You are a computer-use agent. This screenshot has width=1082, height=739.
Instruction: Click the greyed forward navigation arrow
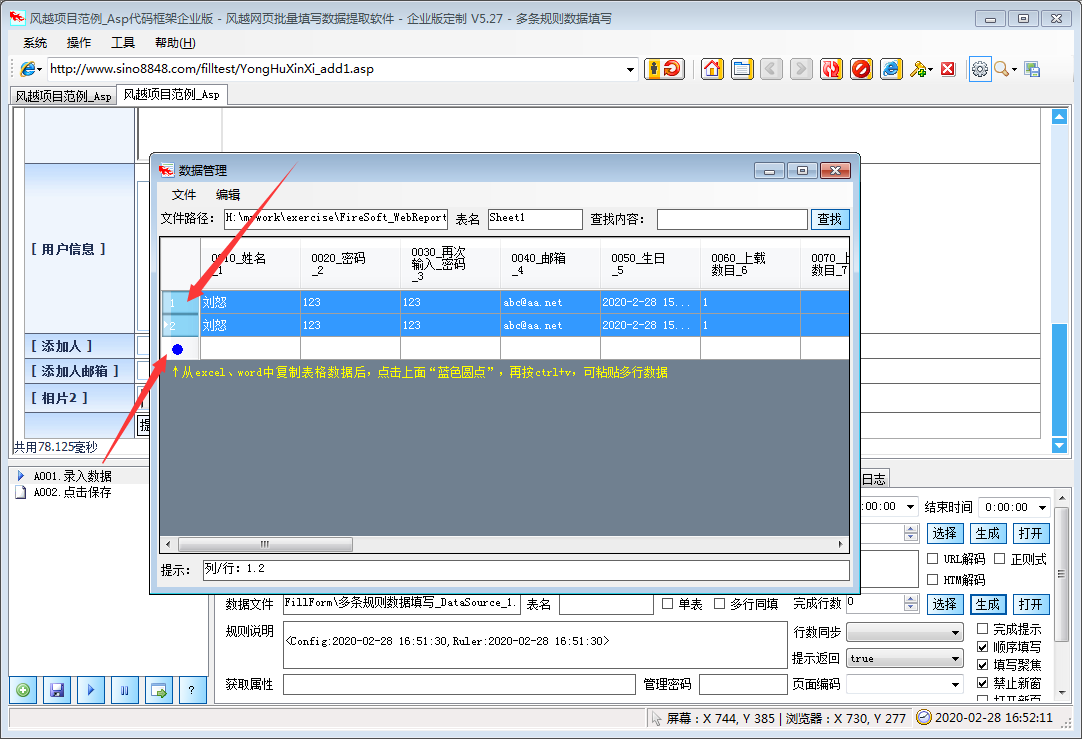[801, 69]
